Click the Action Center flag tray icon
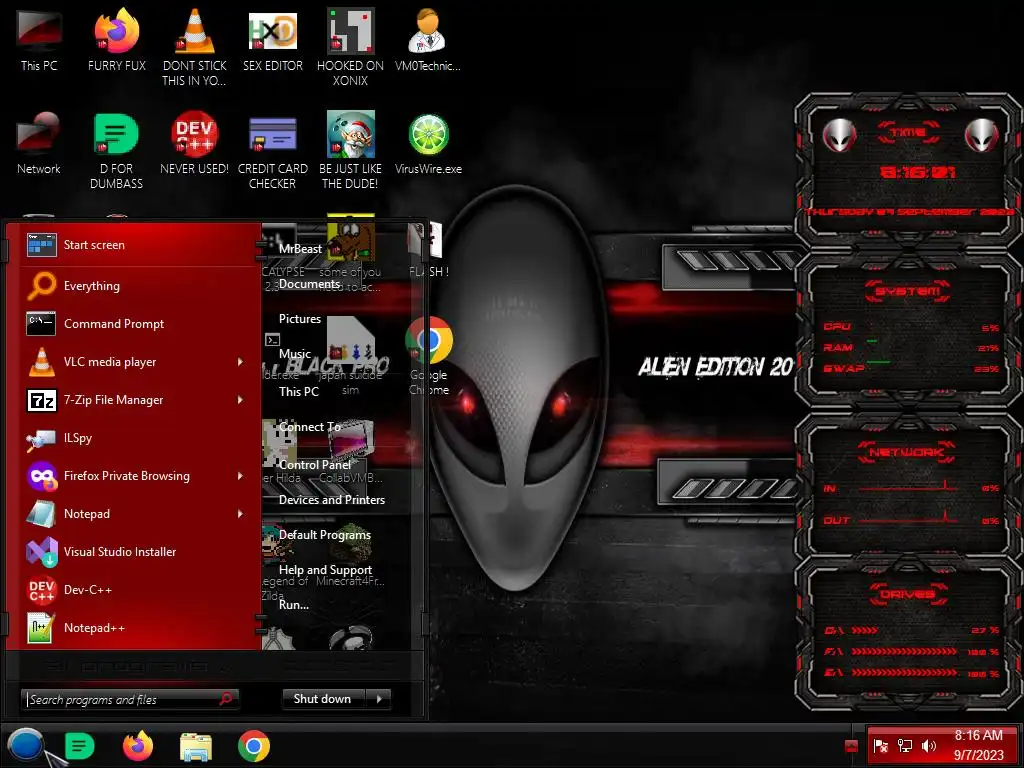Image resolution: width=1024 pixels, height=768 pixels. point(880,746)
